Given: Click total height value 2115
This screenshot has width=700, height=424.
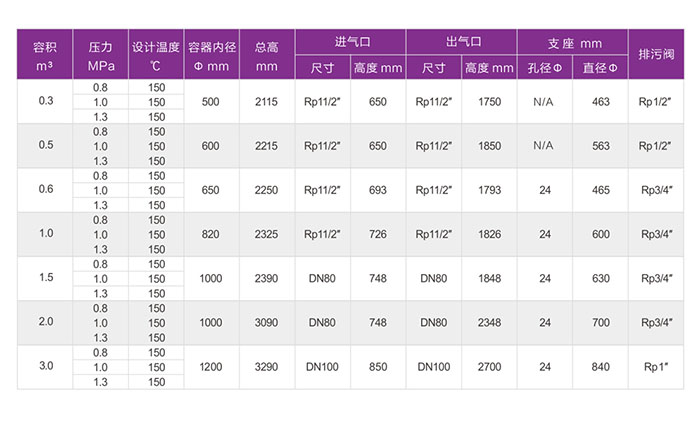Looking at the screenshot, I should click(267, 102).
